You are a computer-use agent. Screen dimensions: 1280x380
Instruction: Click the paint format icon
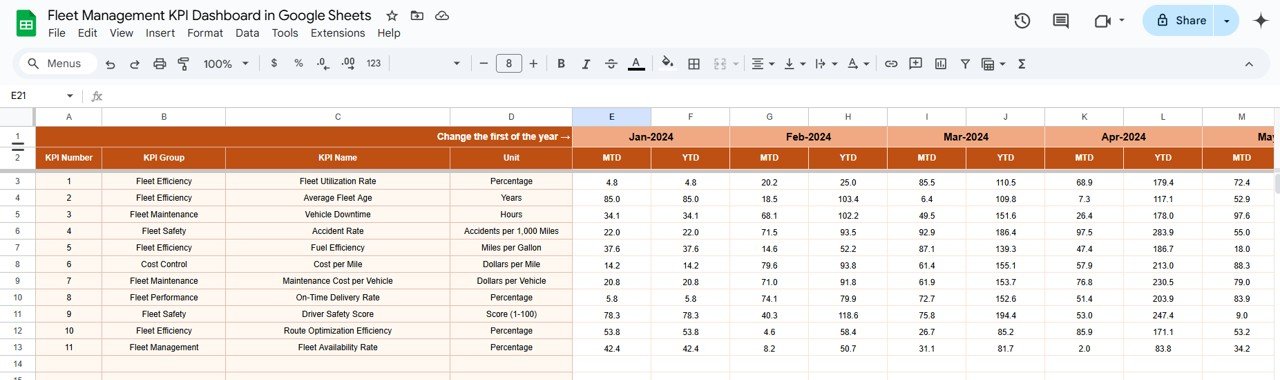pyautogui.click(x=183, y=63)
